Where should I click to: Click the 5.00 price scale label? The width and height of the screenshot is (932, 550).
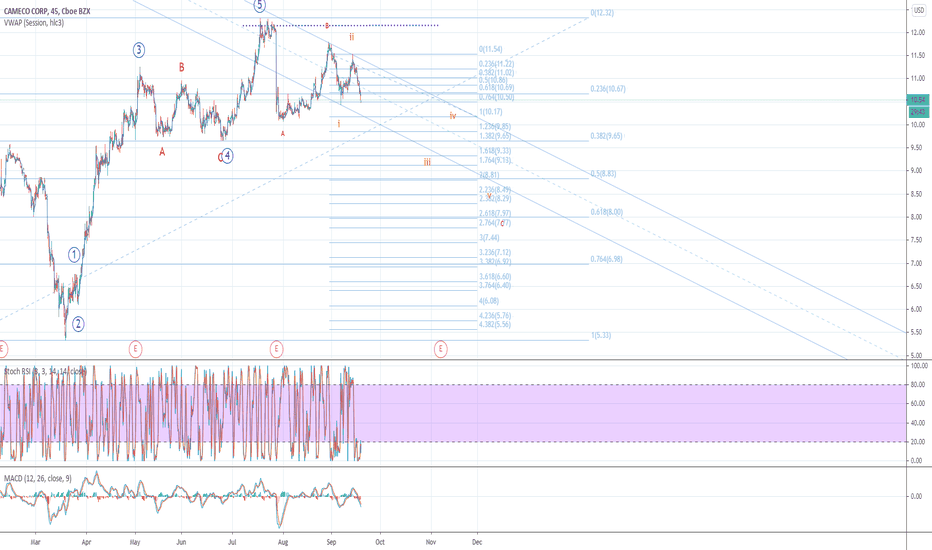918,356
